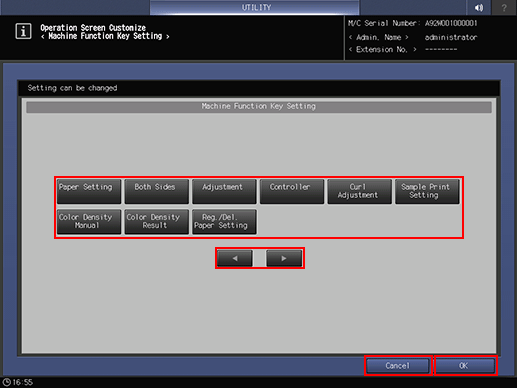Click the speaker volume icon
The height and width of the screenshot is (388, 517).
coord(479,7)
